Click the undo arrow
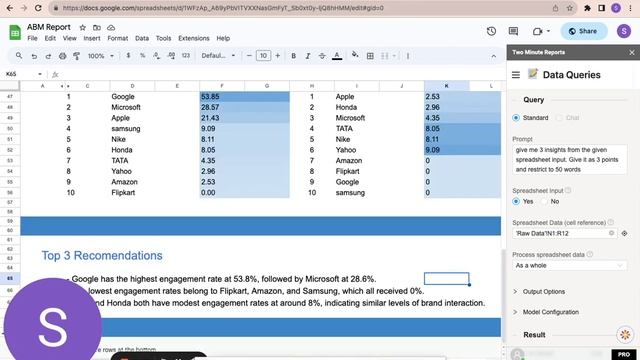Viewport: 640px width, 360px height. coord(34,56)
